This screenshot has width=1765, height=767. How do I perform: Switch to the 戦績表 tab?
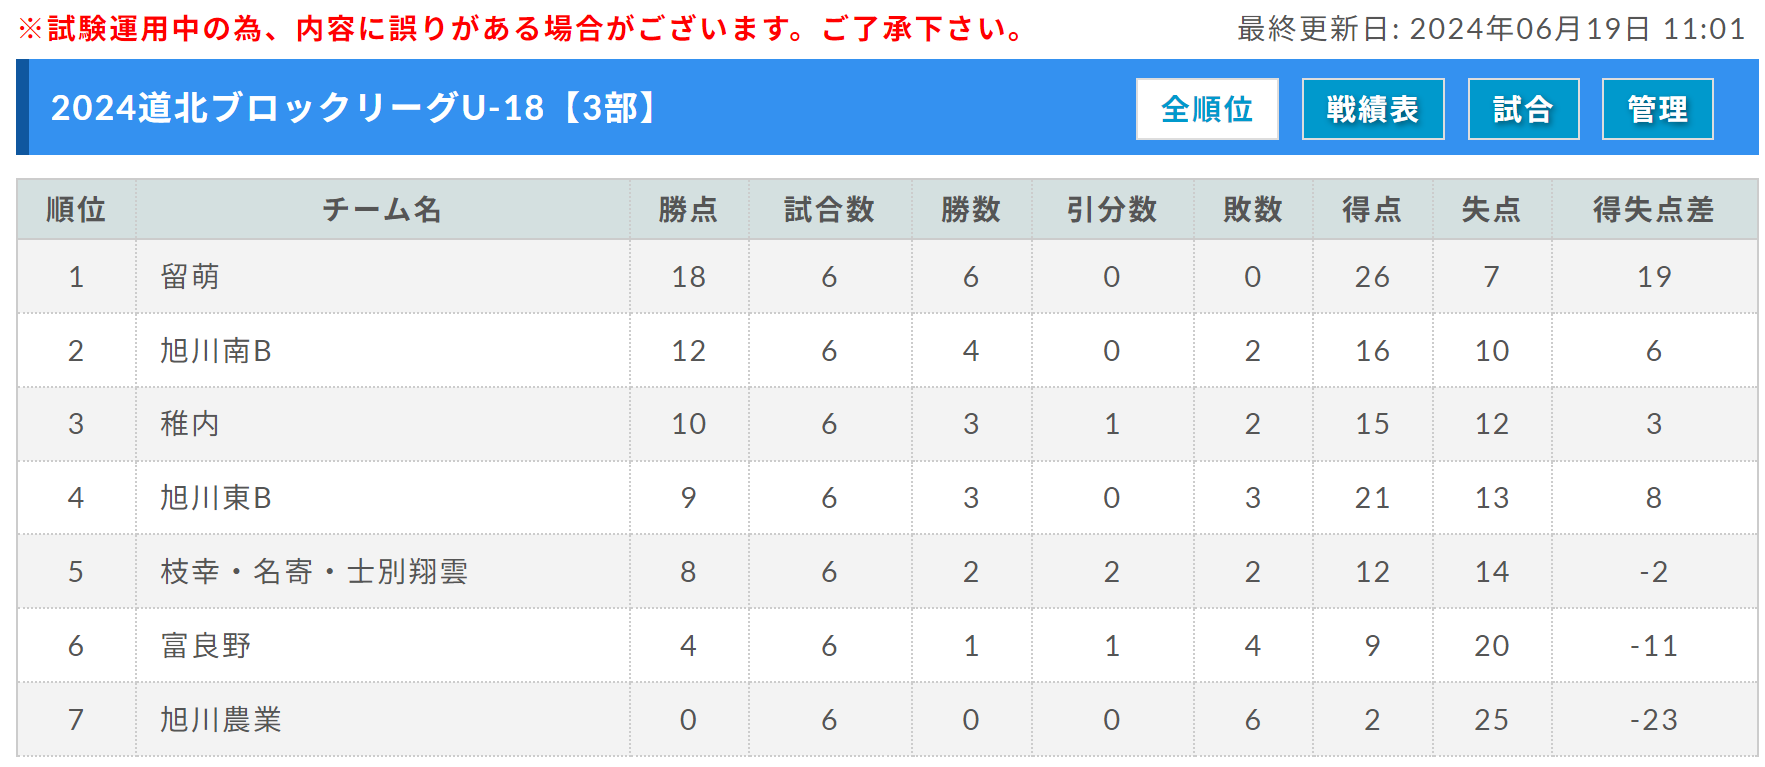(1372, 109)
